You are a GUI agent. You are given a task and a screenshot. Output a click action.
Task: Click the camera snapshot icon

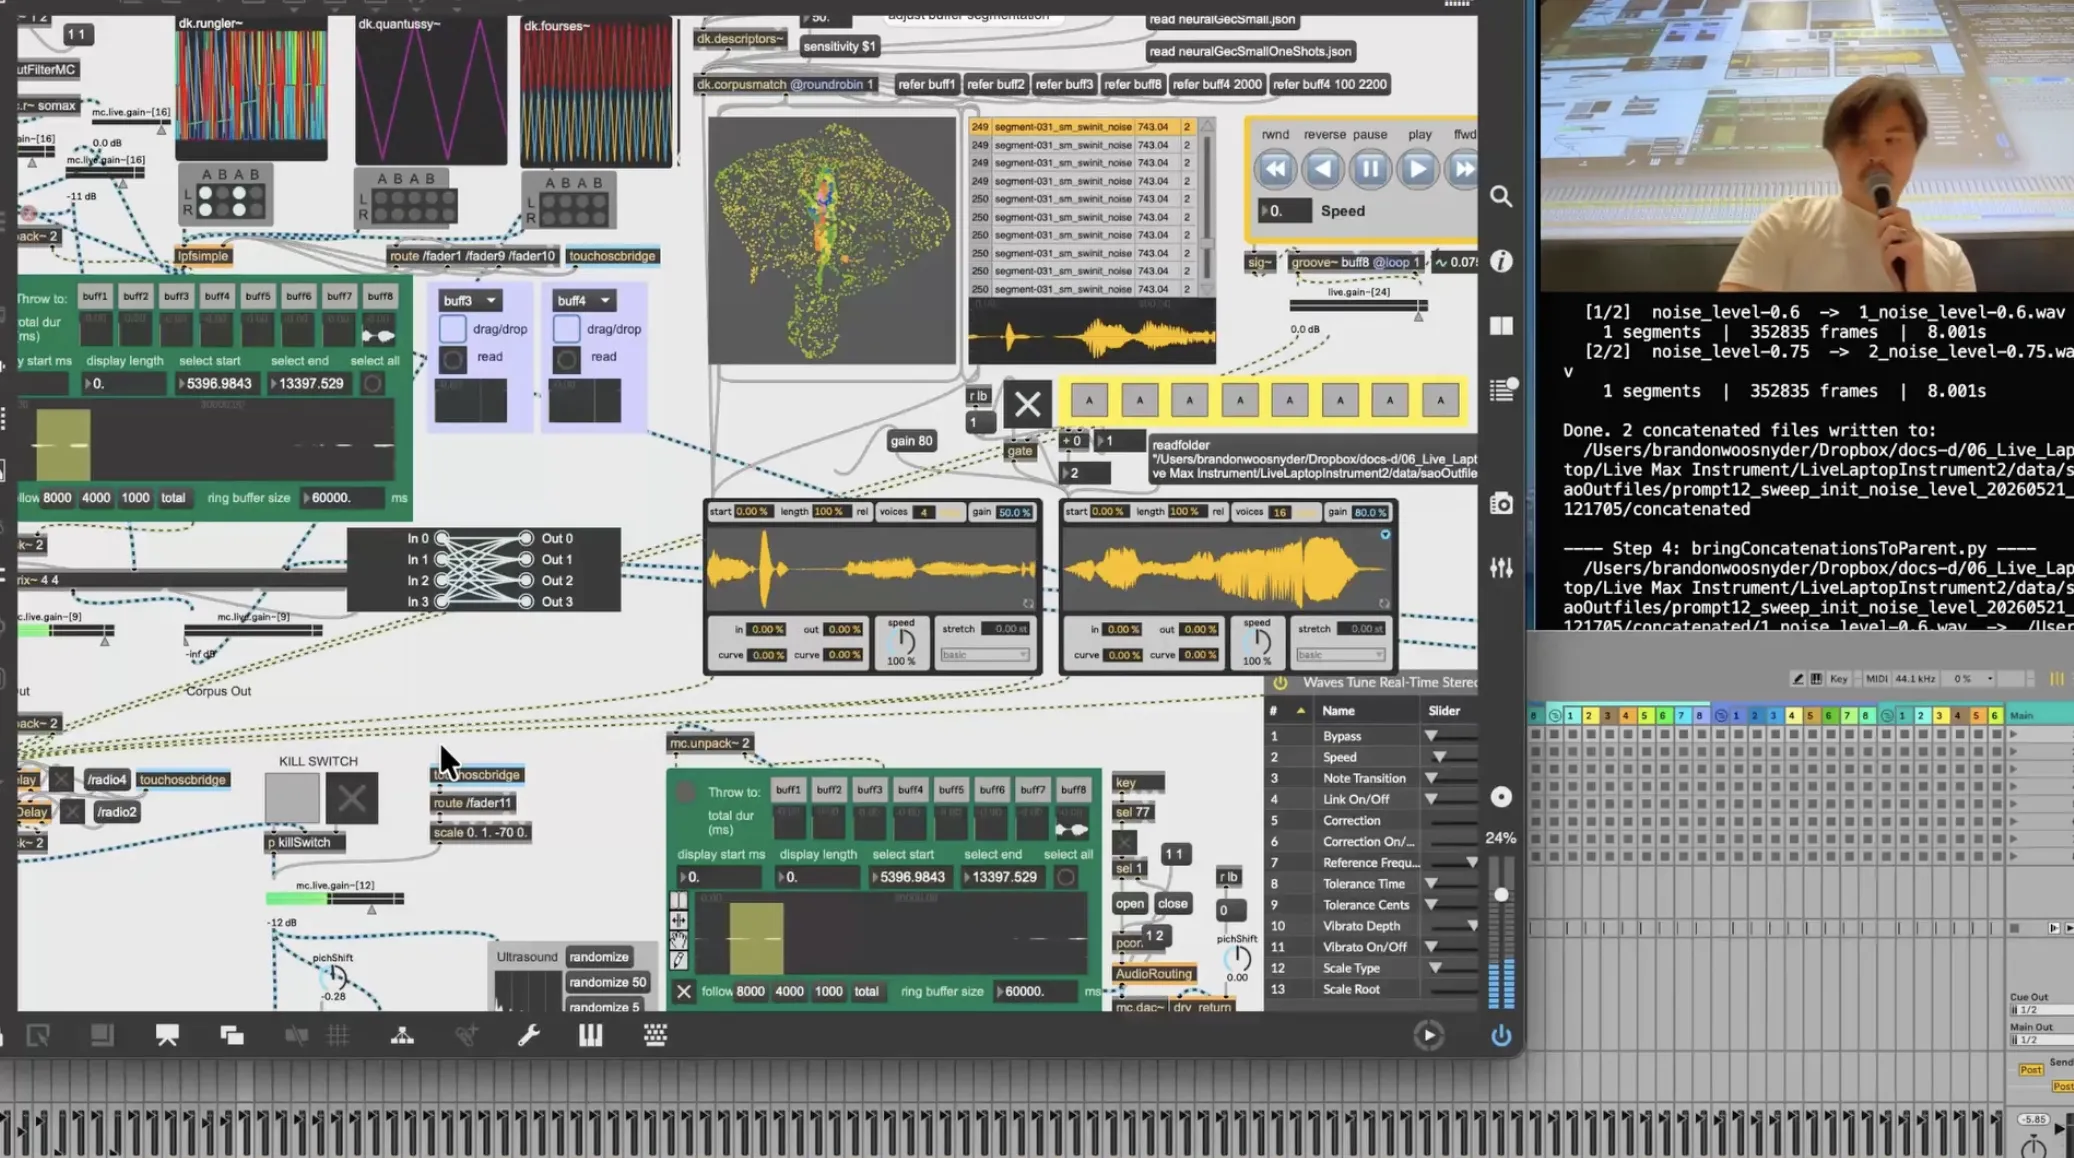pos(1501,503)
